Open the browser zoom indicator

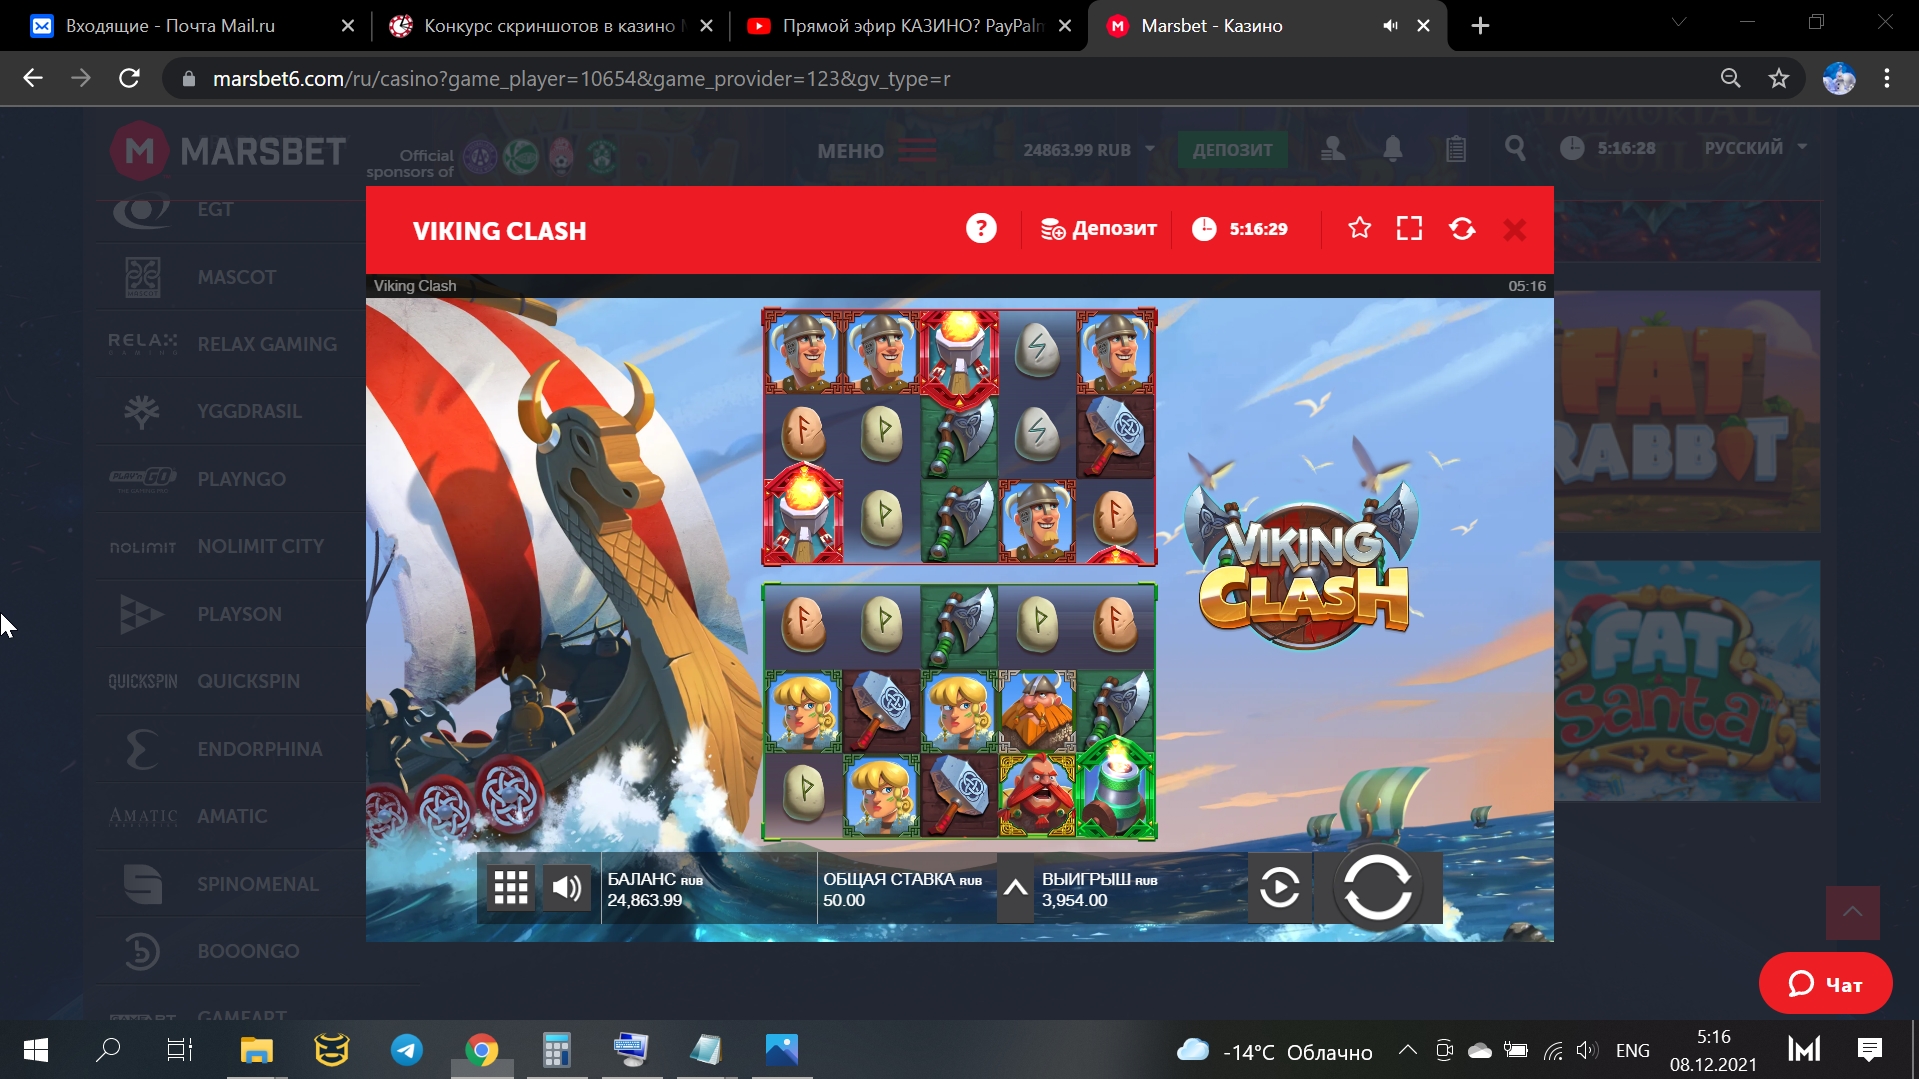1730,78
